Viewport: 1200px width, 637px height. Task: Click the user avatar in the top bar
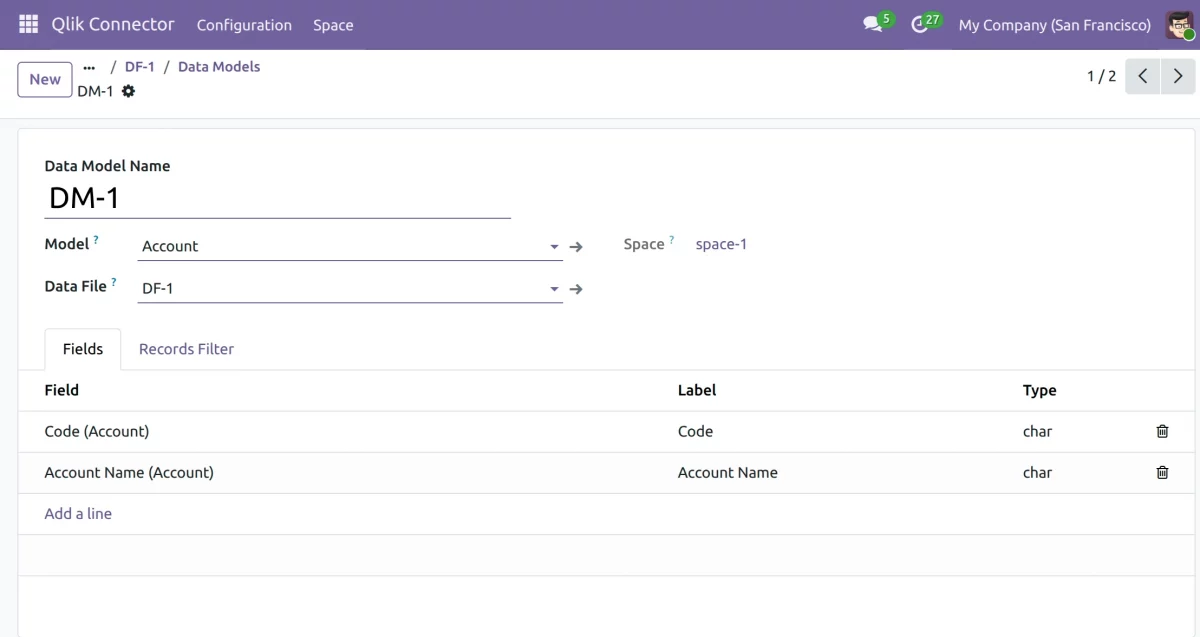[1179, 25]
